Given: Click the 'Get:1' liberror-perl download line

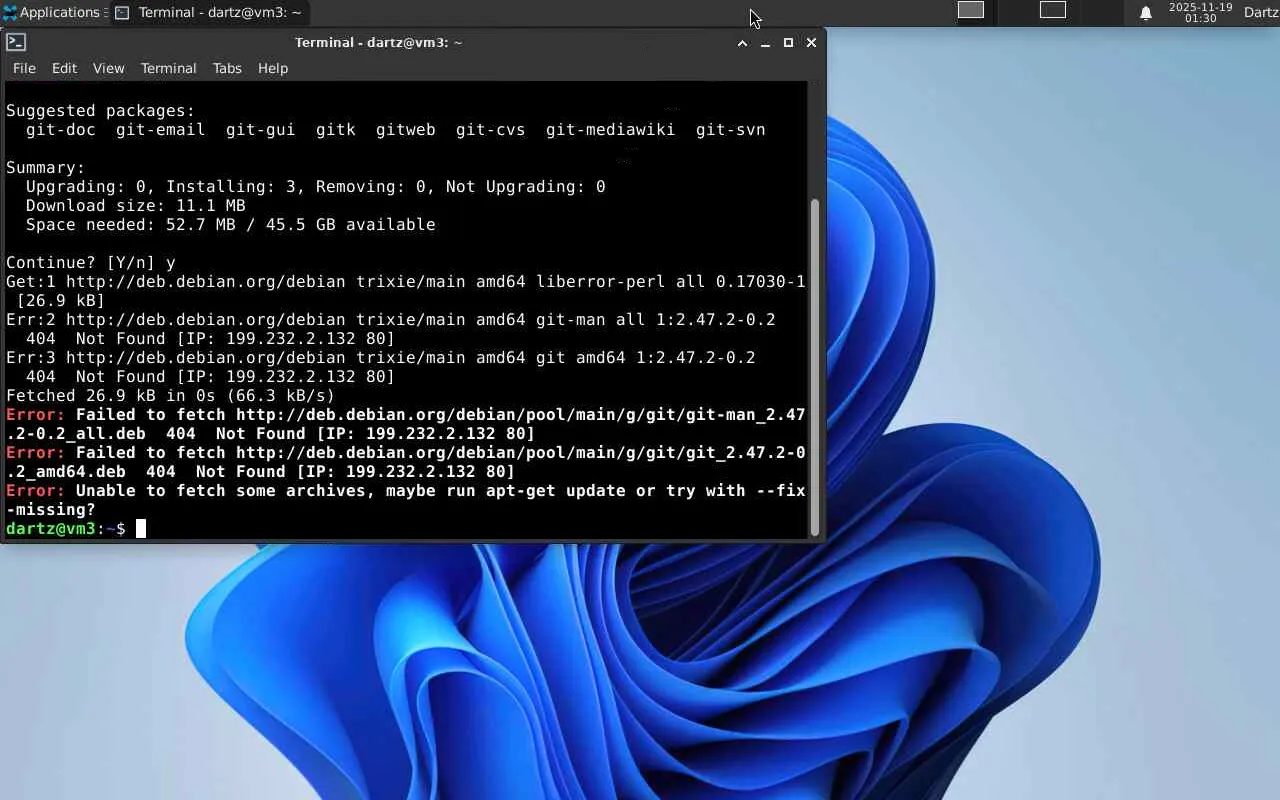Looking at the screenshot, I should (x=406, y=291).
